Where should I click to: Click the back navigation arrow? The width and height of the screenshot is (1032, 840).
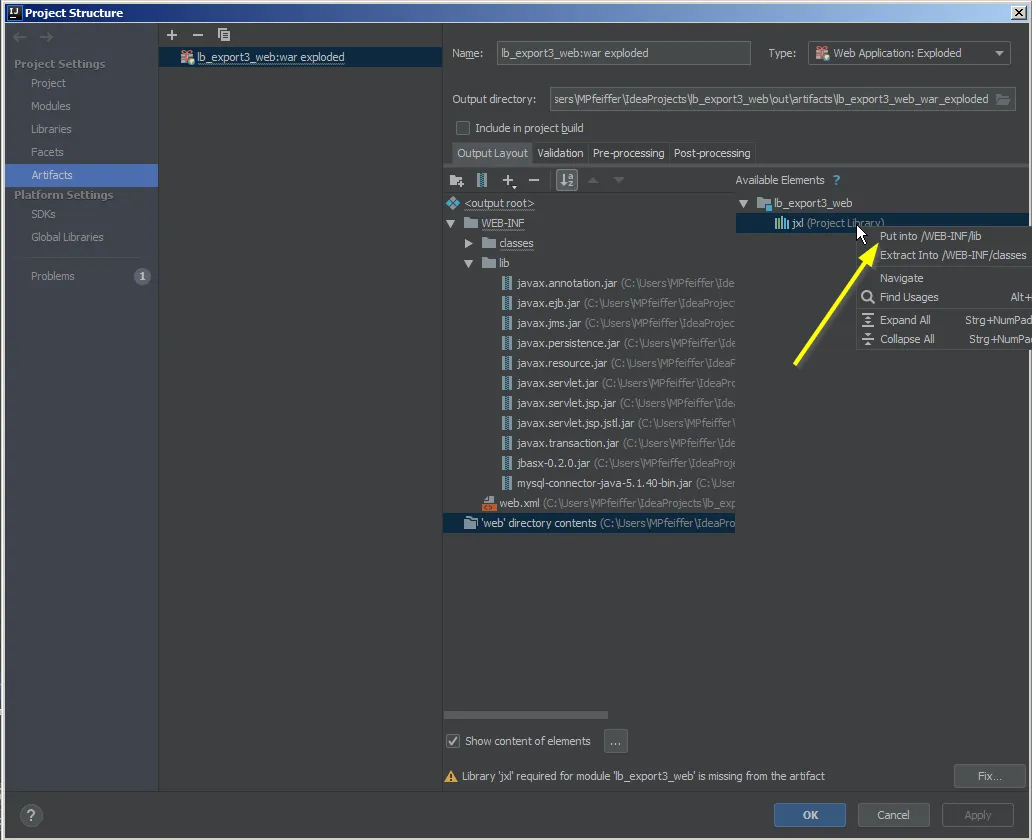pos(20,37)
